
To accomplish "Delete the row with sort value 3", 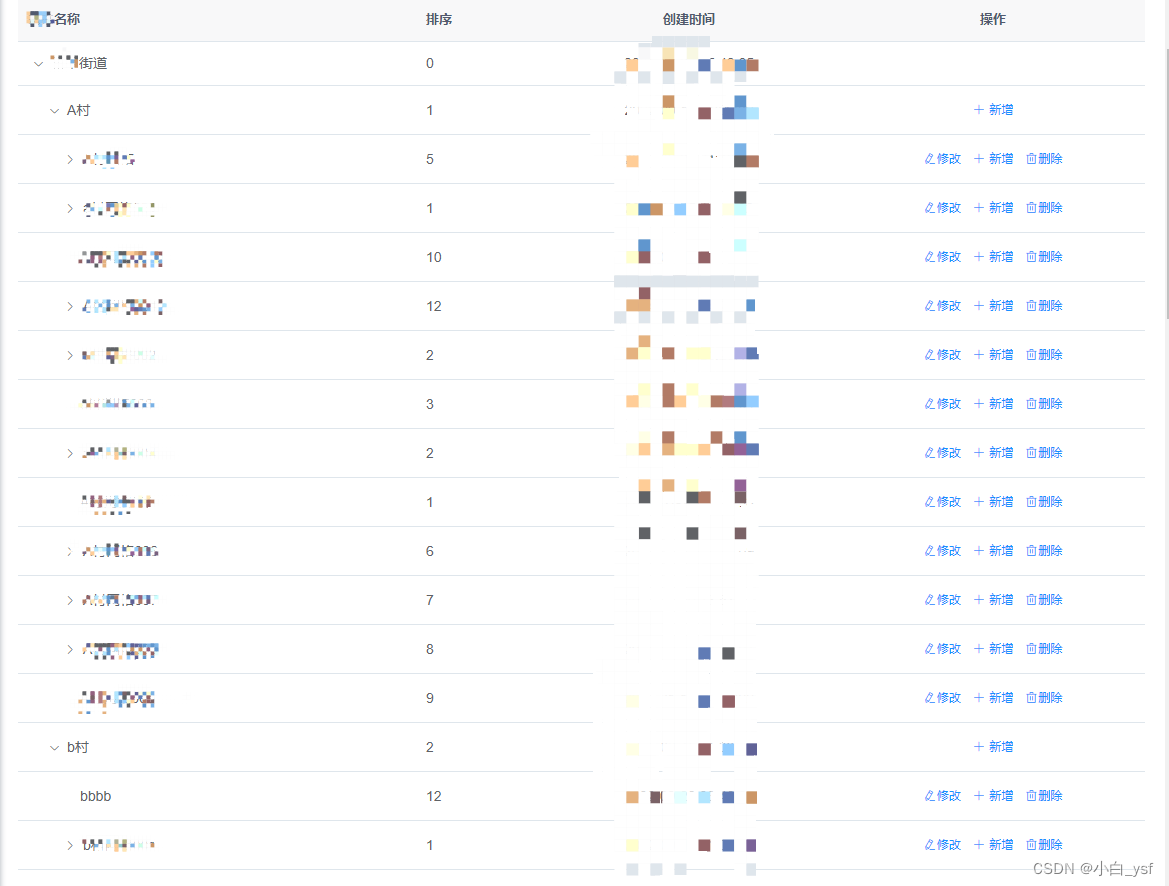I will click(1044, 403).
